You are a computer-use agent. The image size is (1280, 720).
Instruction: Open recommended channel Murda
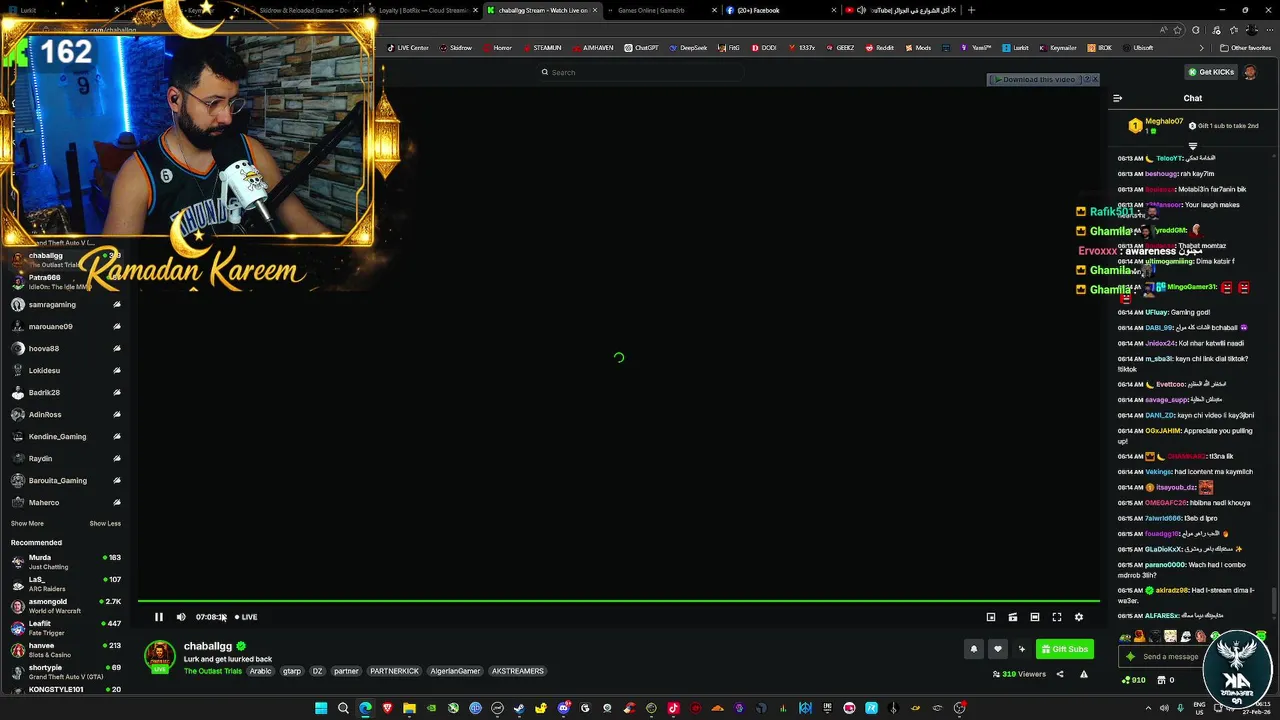64,562
